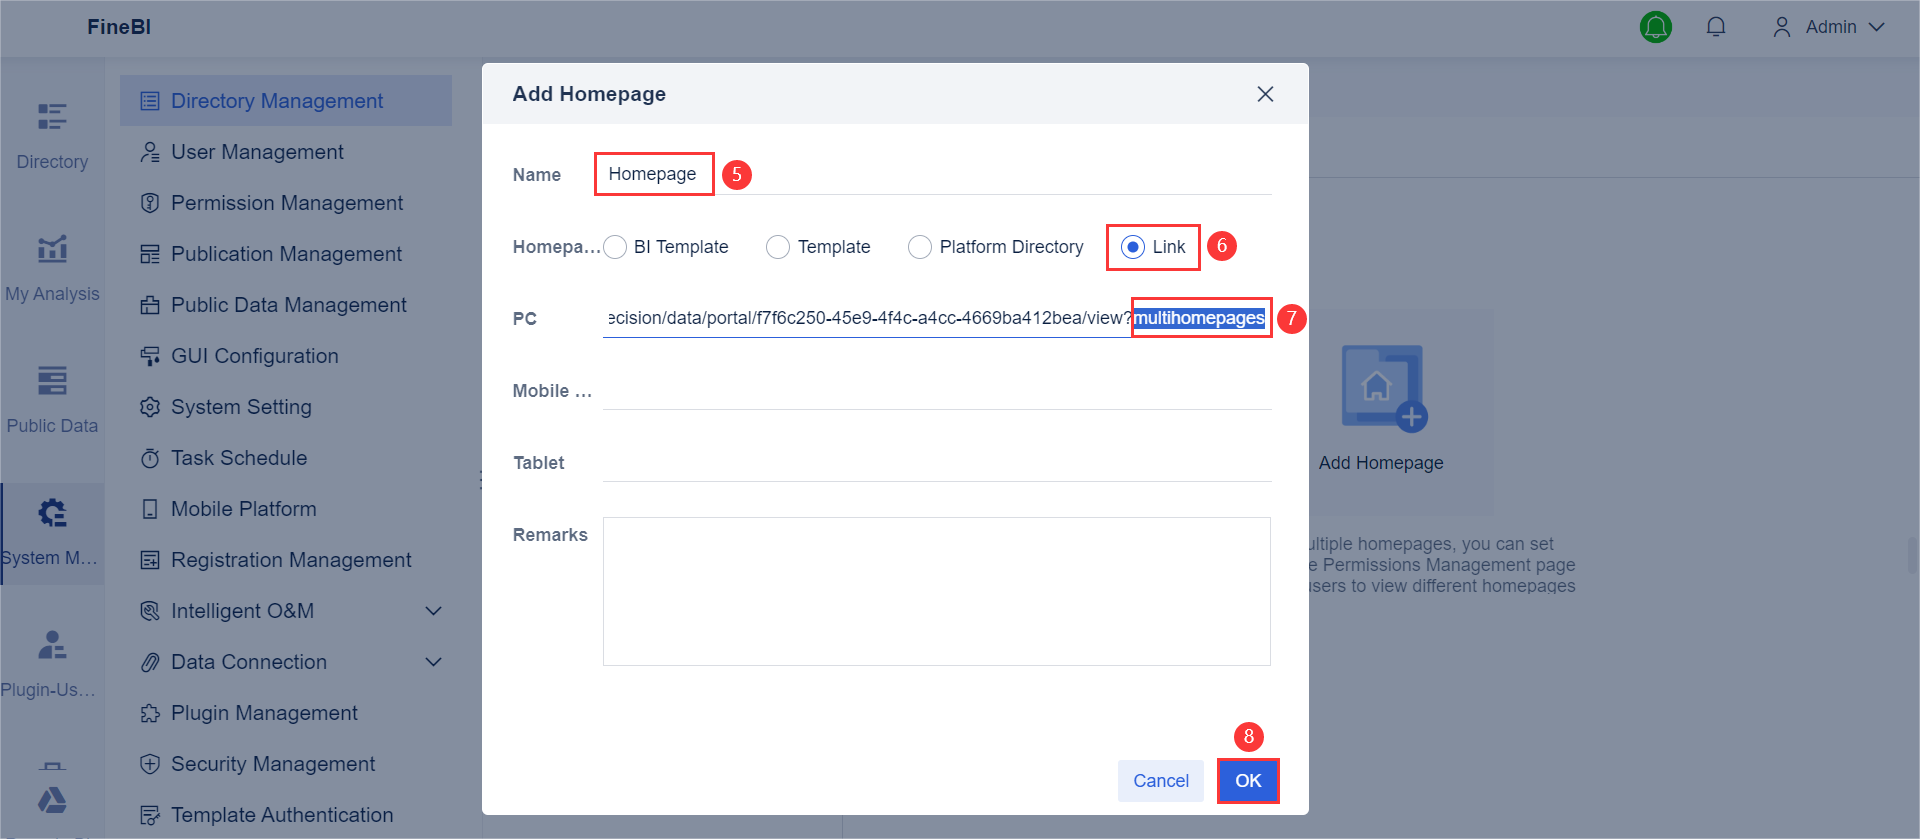Click the Remarks text area
The height and width of the screenshot is (839, 1920).
click(x=937, y=591)
